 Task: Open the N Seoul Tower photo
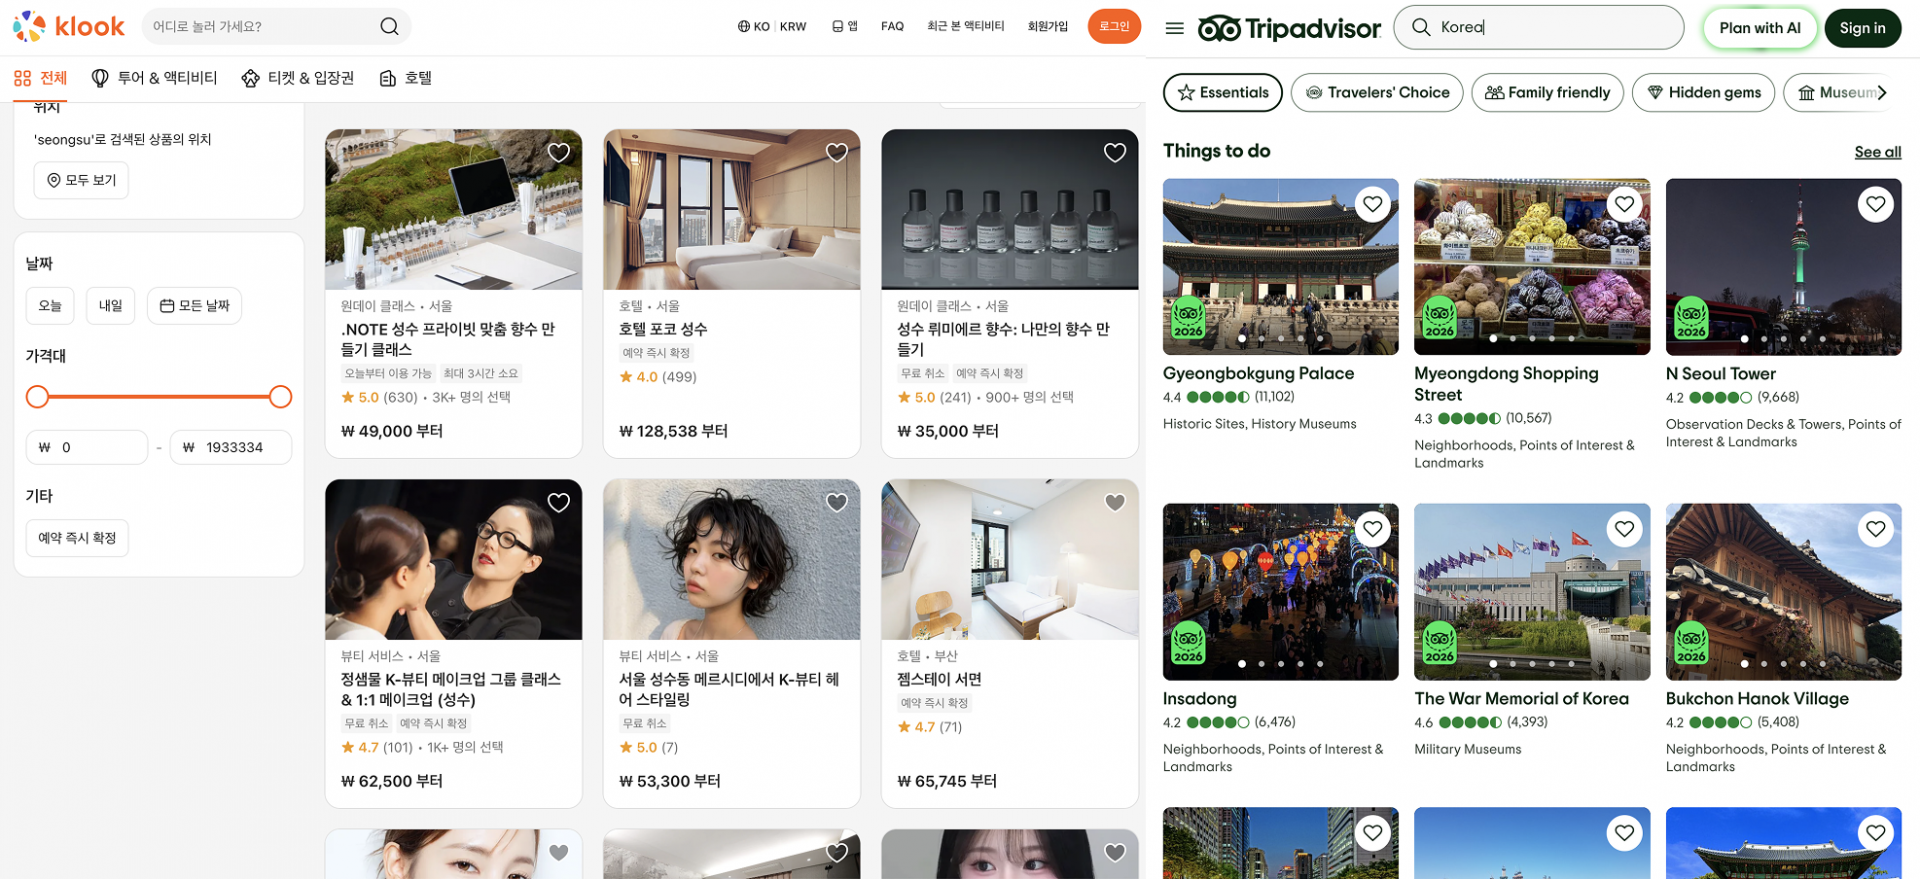(1784, 267)
